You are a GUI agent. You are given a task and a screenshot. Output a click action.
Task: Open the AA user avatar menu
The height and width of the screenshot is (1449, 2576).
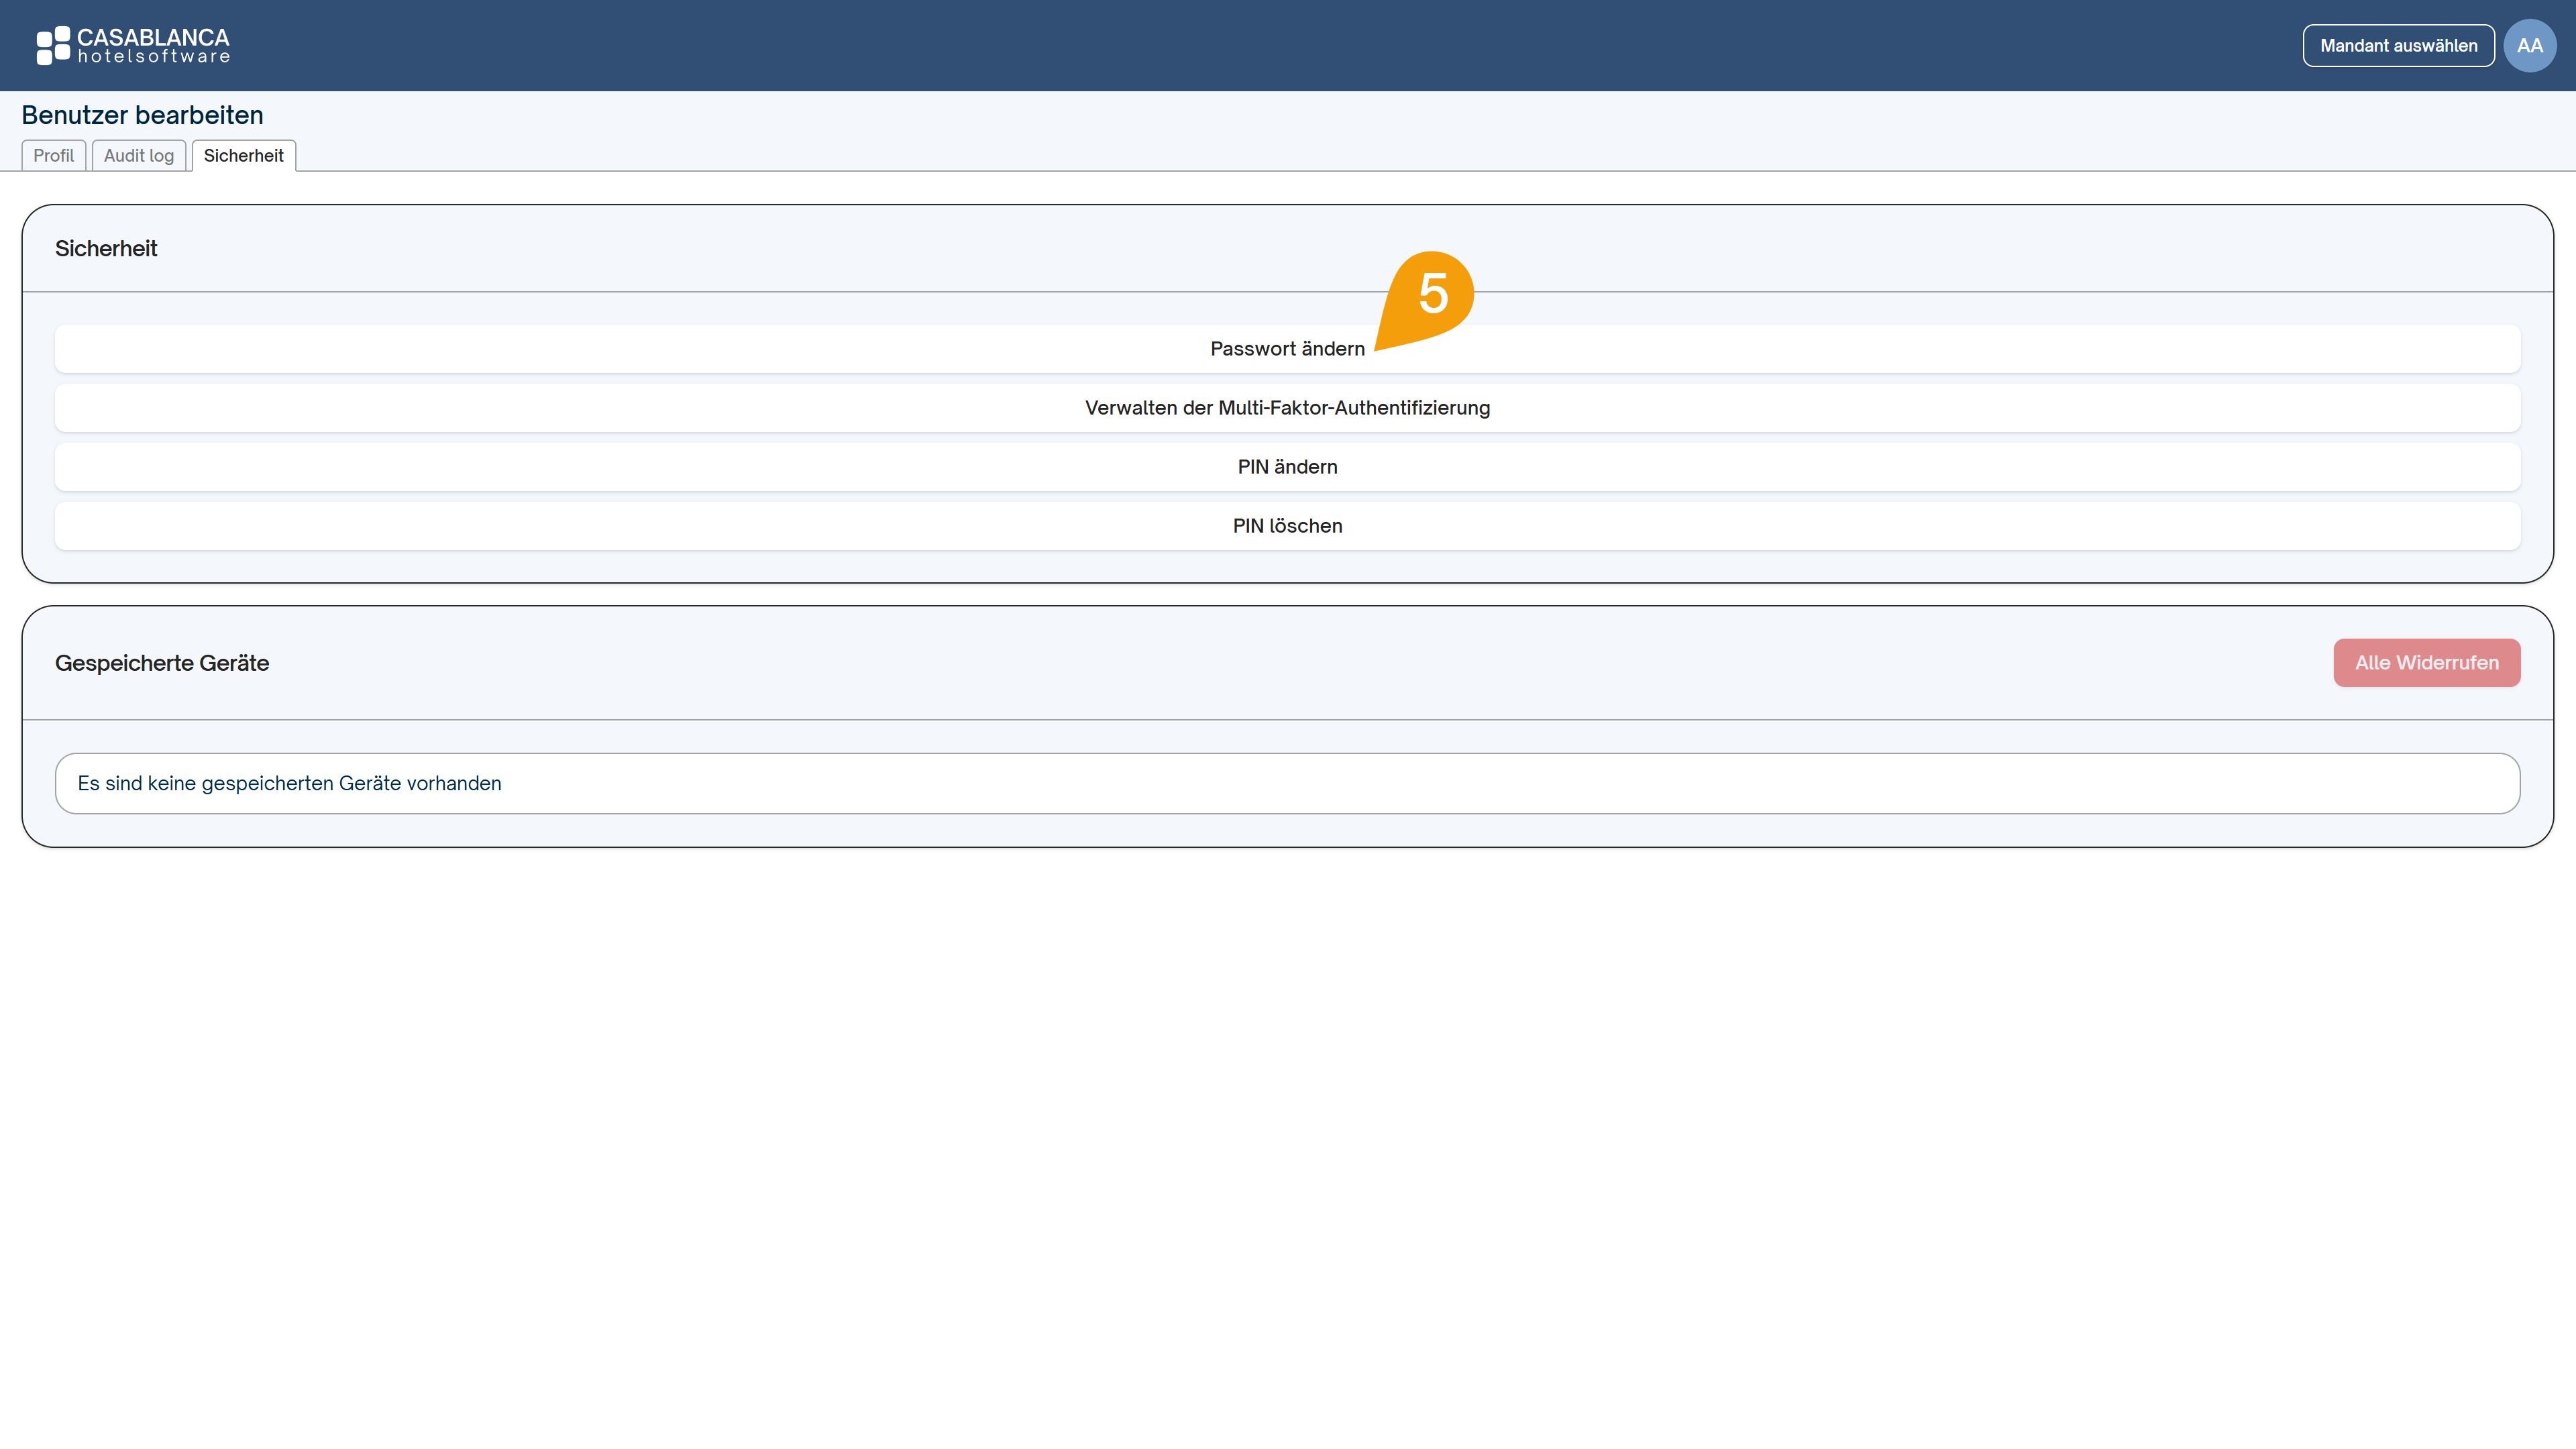pos(2529,46)
